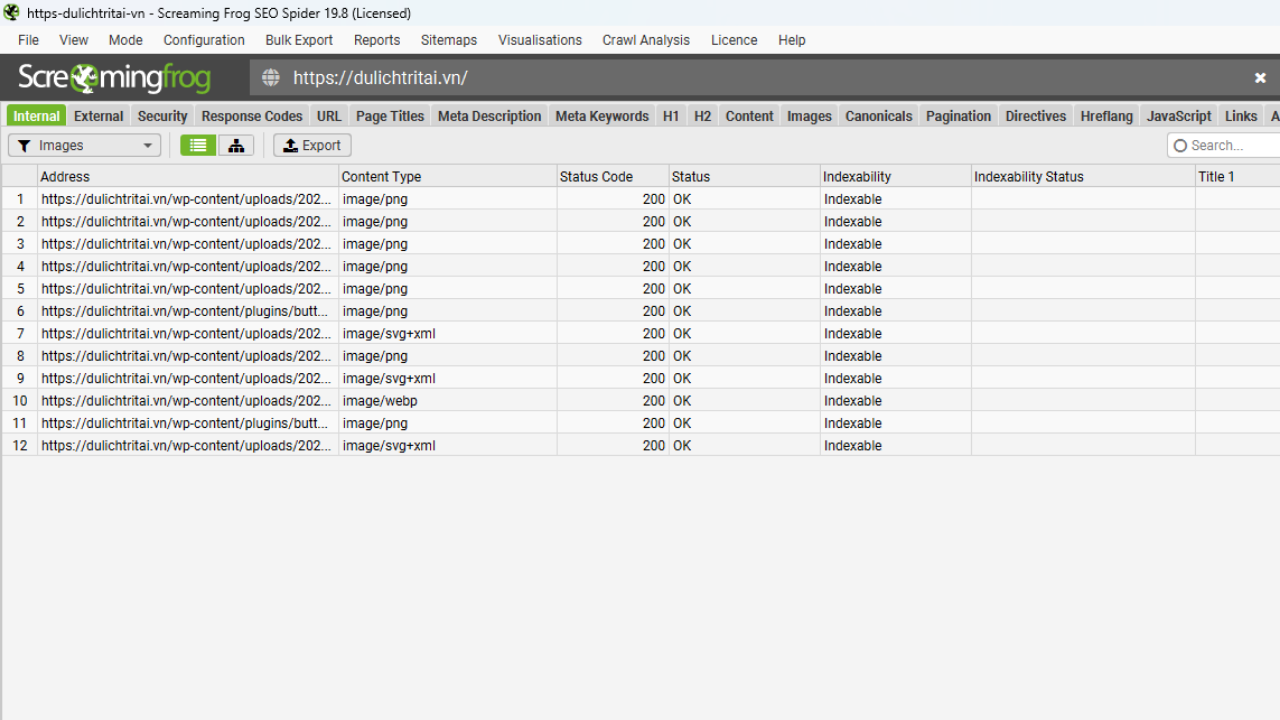Click the funnel filter icon

(25, 146)
